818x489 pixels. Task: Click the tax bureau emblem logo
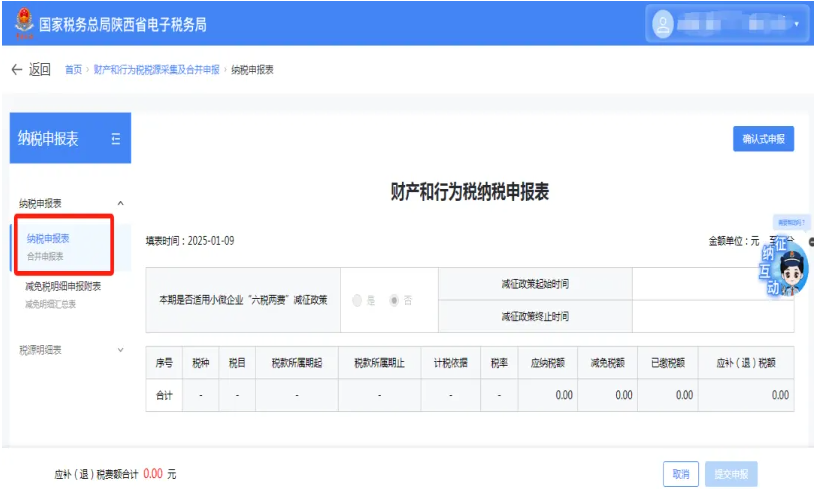[23, 23]
